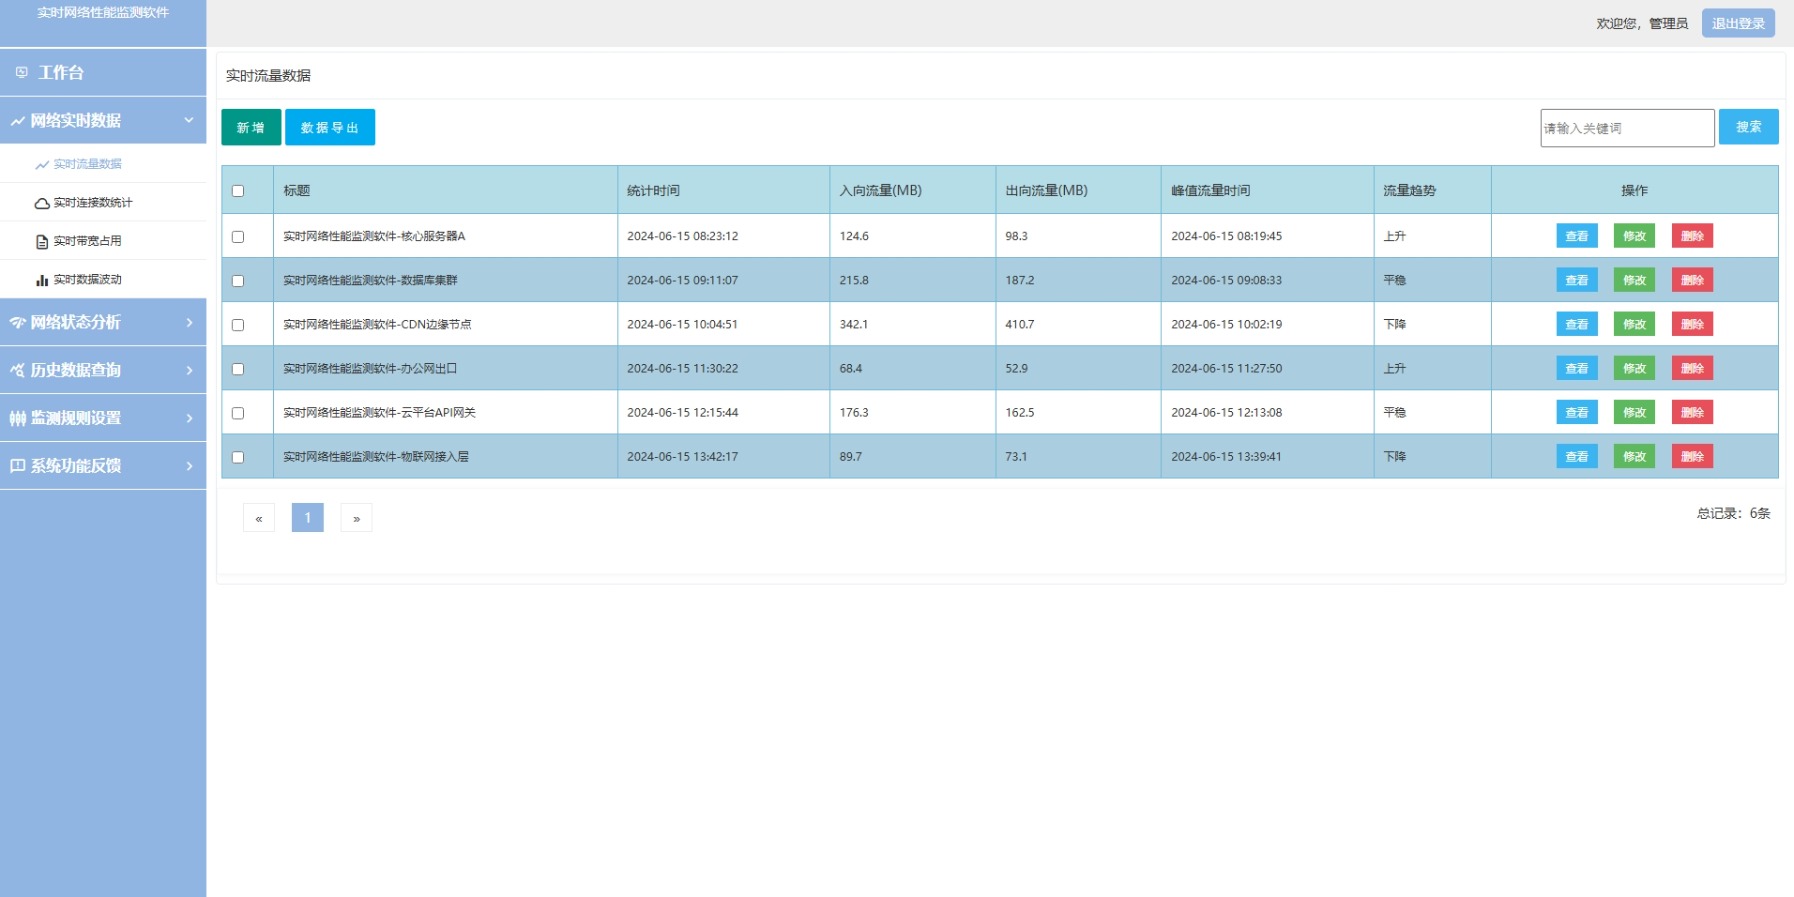1794x897 pixels.
Task: Check the 核心服务器A row checkbox
Action: coord(238,237)
